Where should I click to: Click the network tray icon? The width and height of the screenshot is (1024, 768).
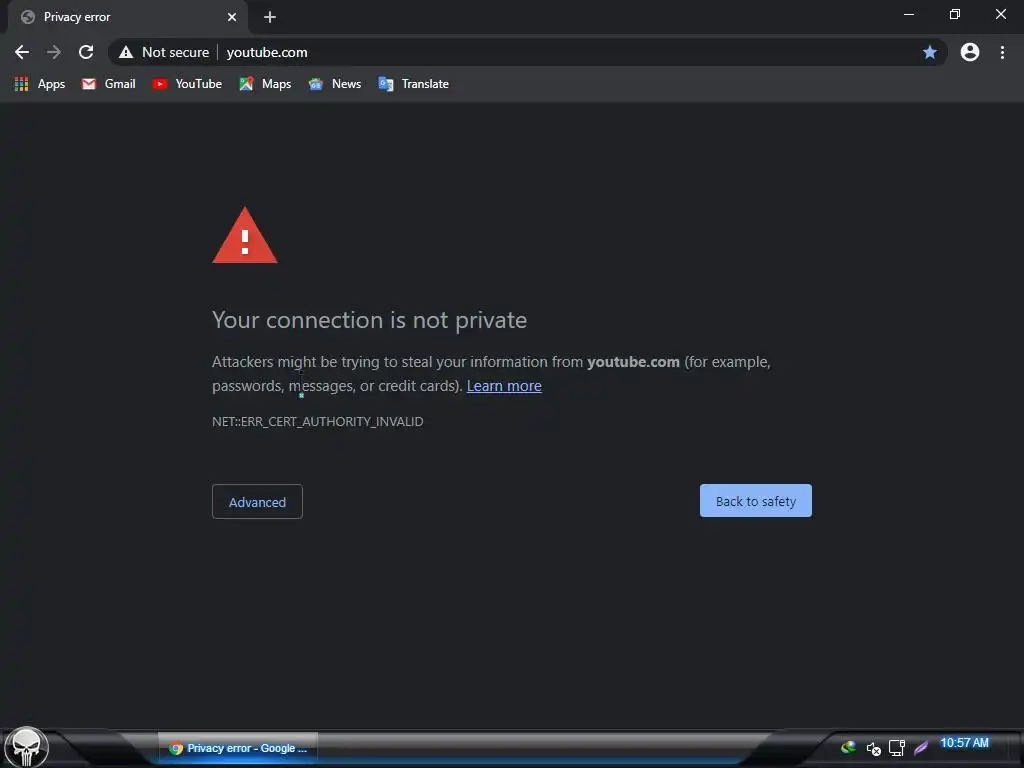(897, 748)
